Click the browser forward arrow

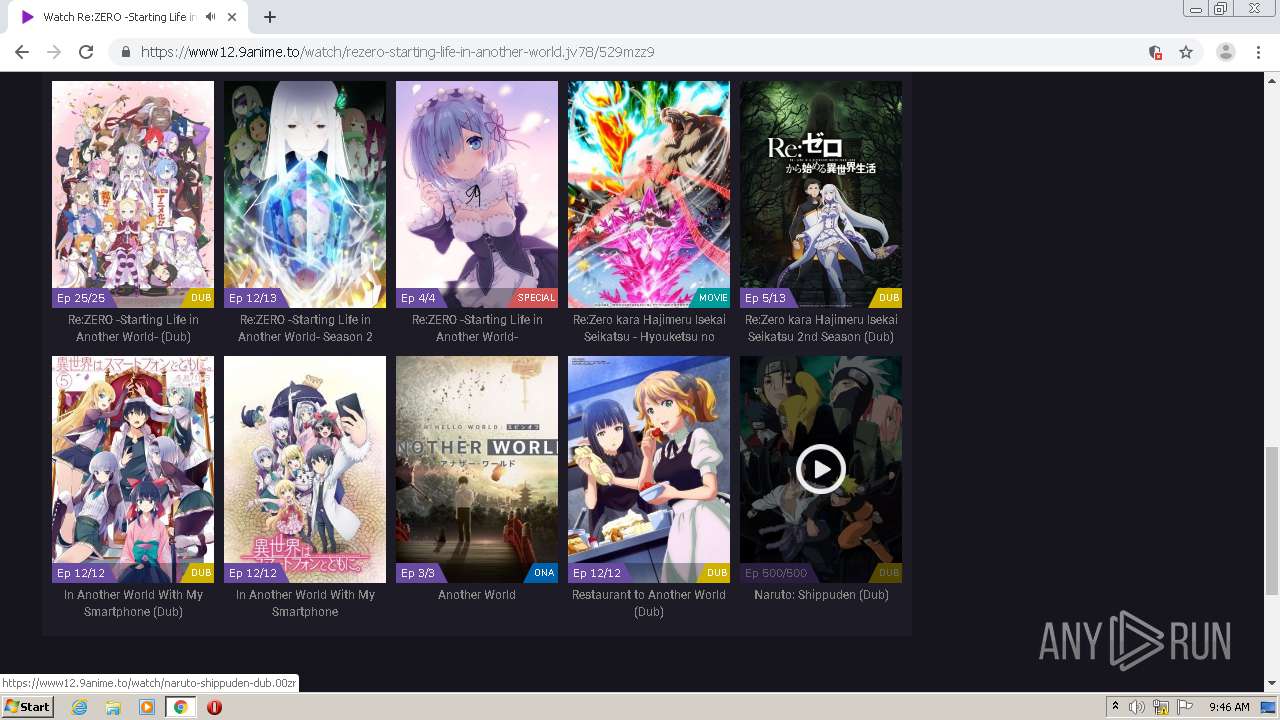tap(54, 52)
